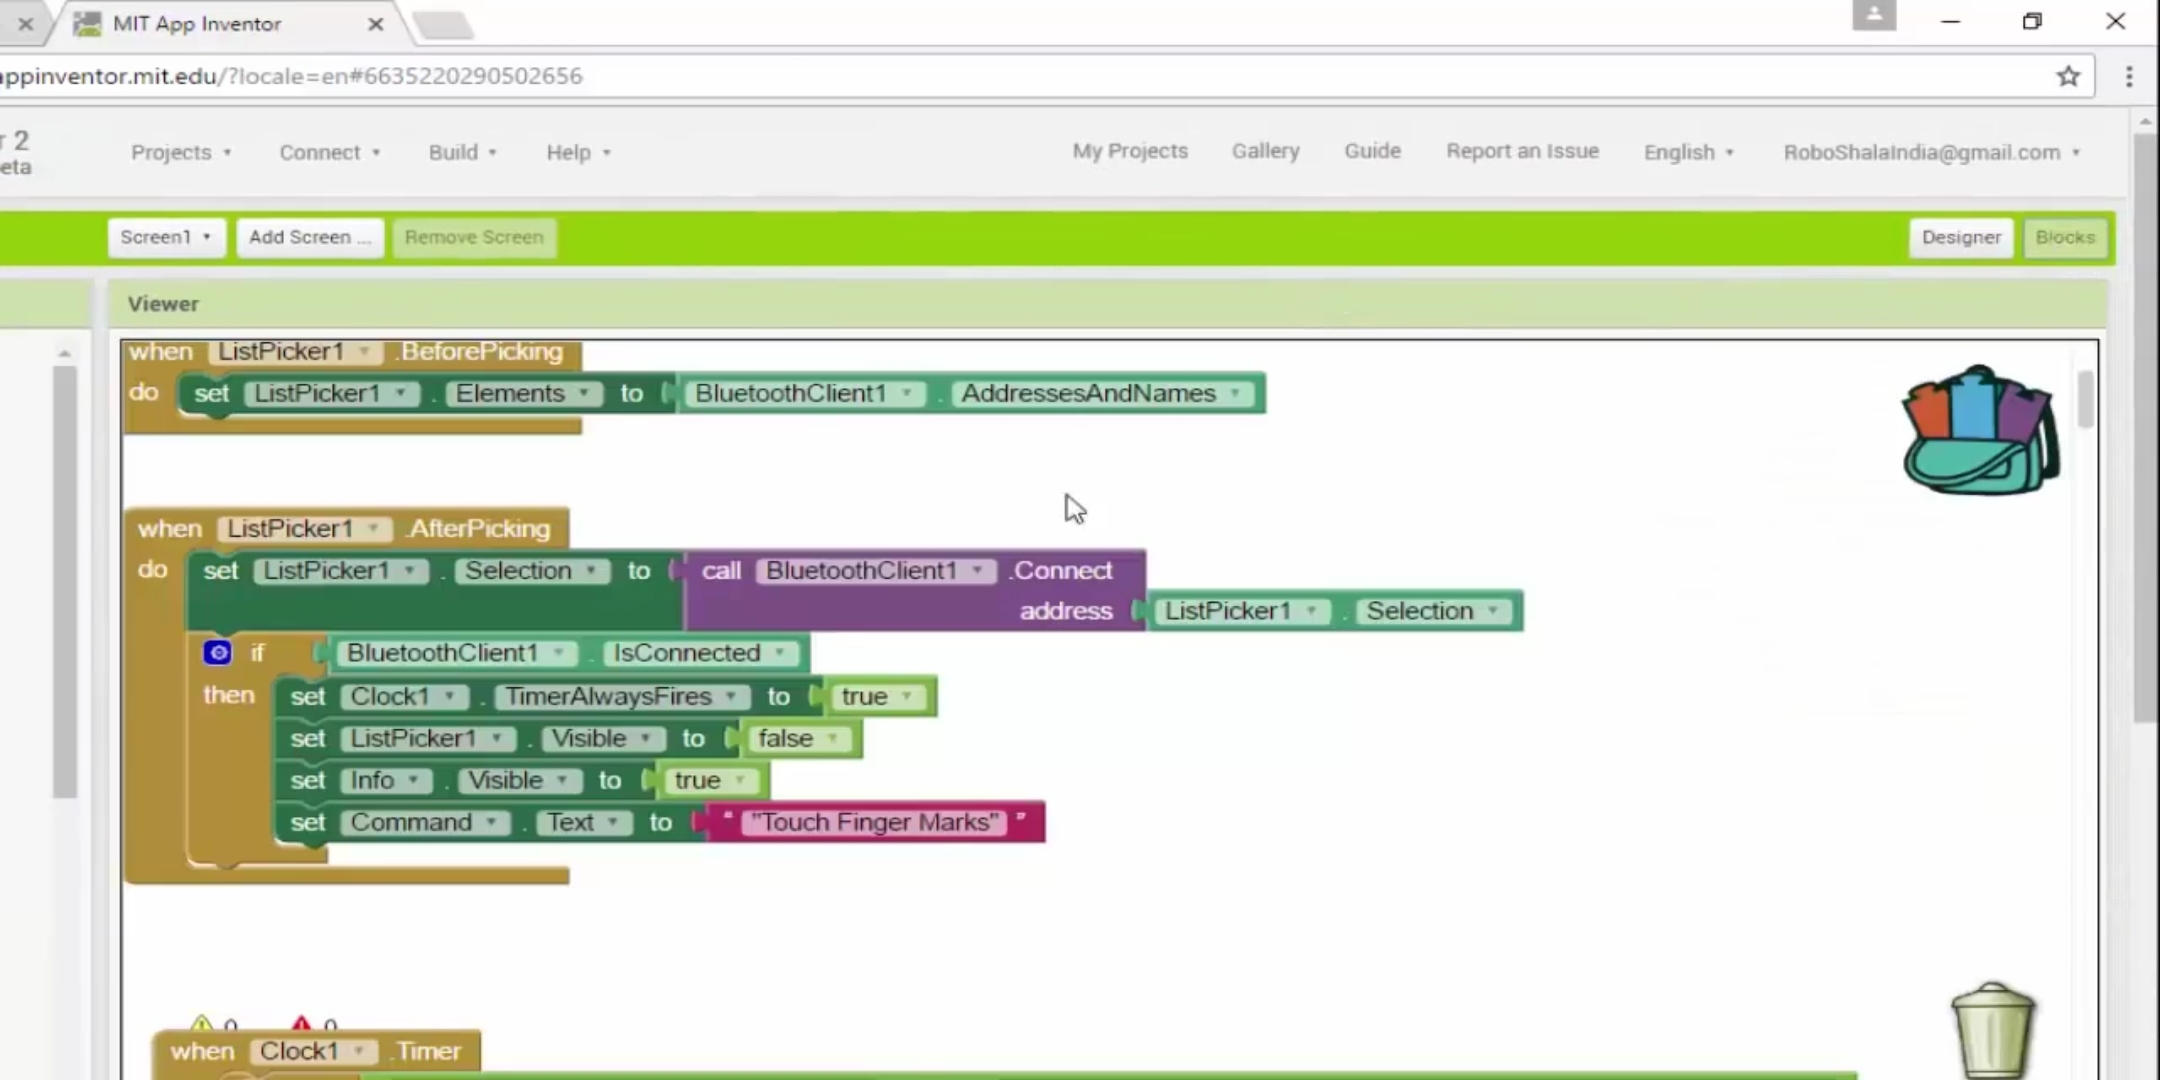Toggle true value for Info Visible
The image size is (2160, 1080).
pyautogui.click(x=710, y=781)
